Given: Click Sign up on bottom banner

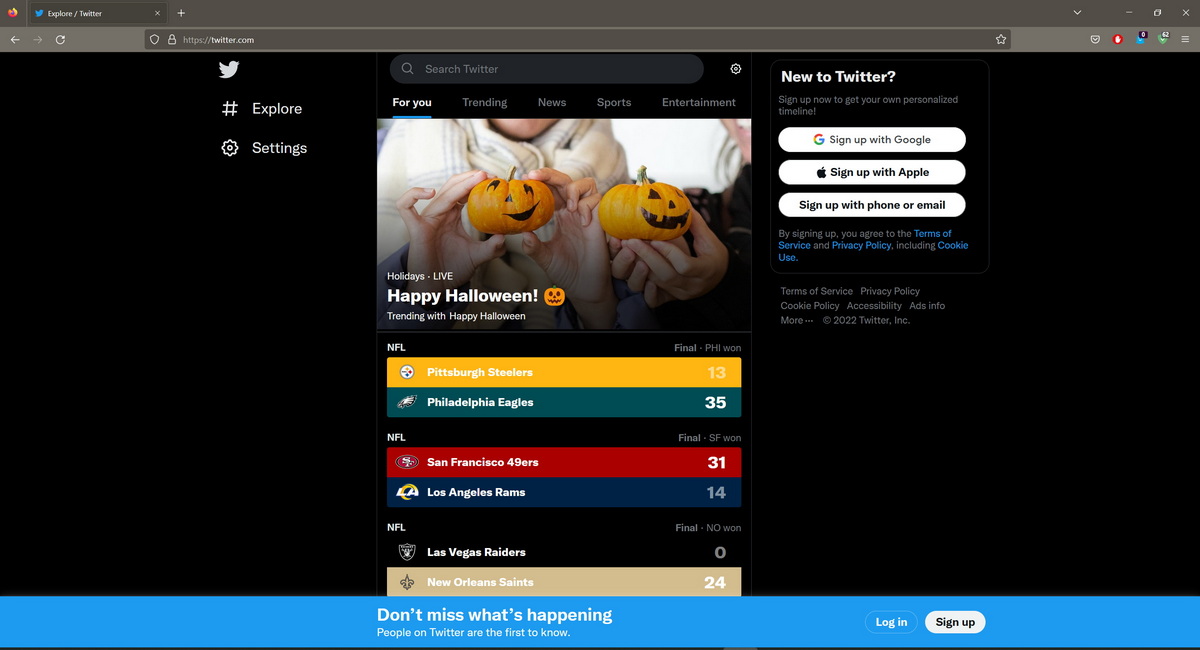Looking at the screenshot, I should [955, 622].
